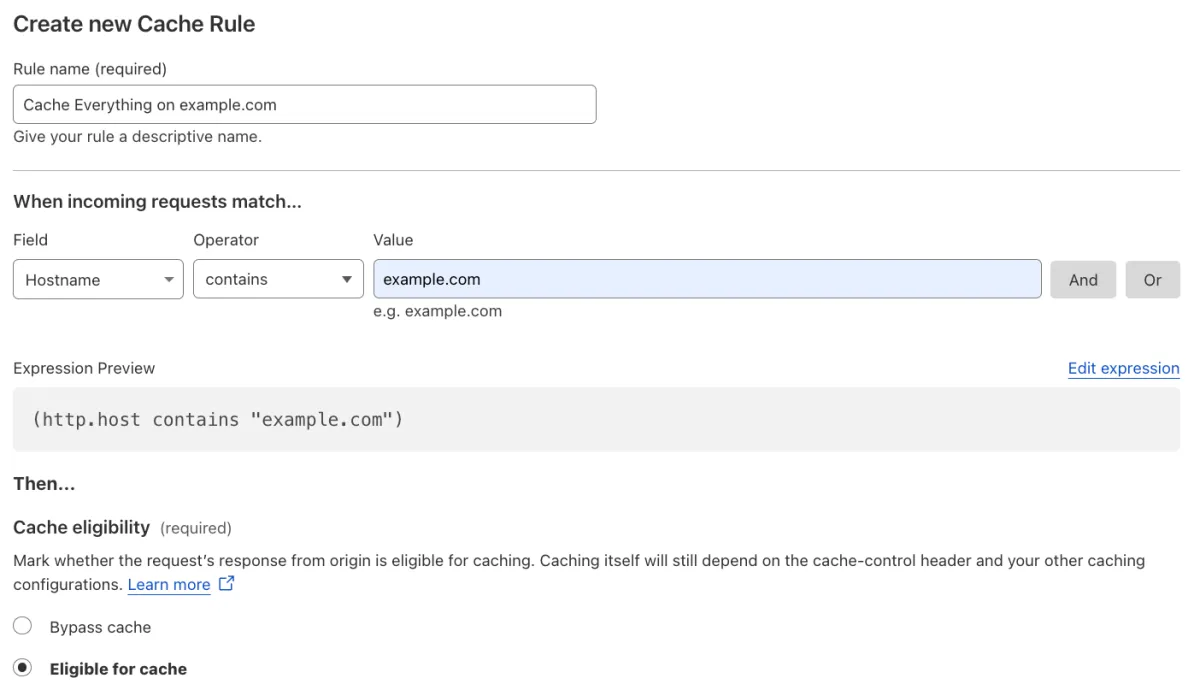Click the external link icon beside Learn more
Viewport: 1200px width, 696px height.
226,584
